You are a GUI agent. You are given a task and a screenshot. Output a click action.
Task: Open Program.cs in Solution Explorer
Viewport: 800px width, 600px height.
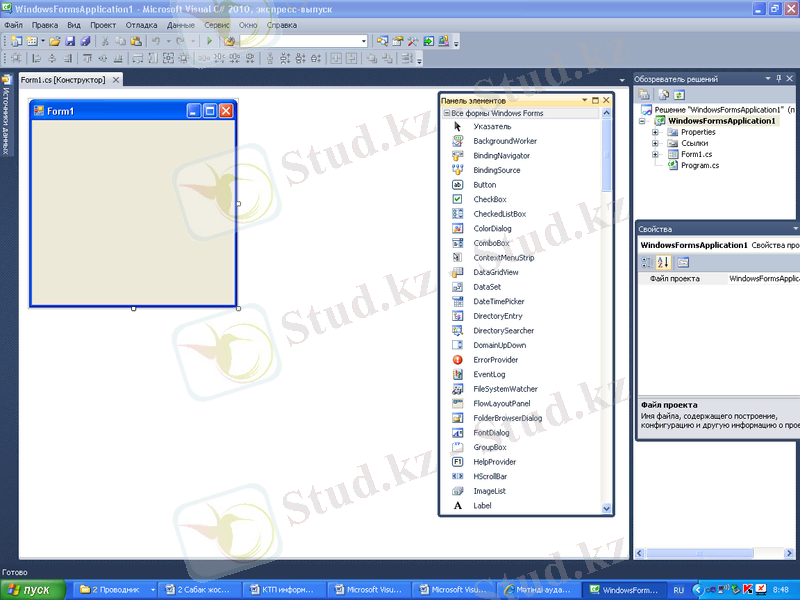coord(699,165)
